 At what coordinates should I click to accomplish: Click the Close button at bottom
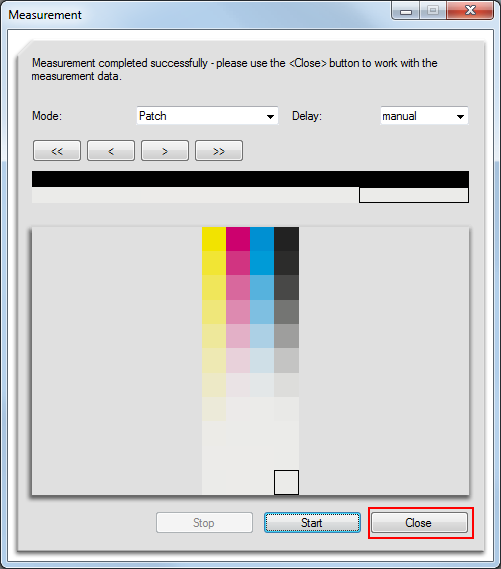419,523
